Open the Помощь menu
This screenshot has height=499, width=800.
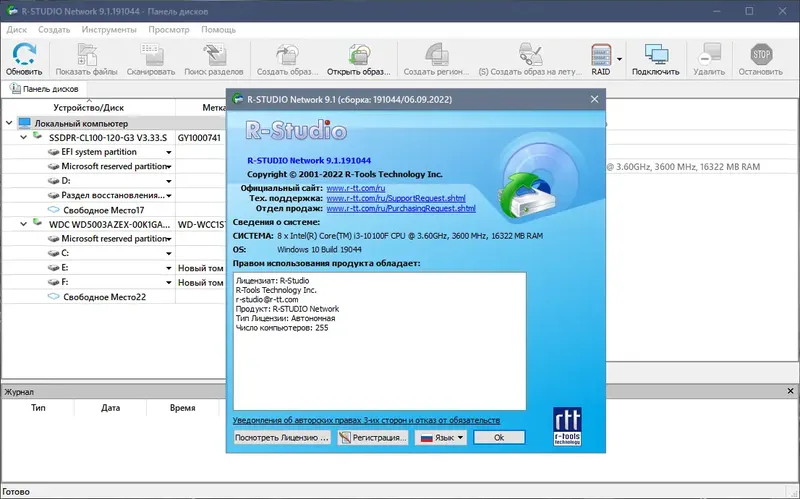click(x=218, y=30)
